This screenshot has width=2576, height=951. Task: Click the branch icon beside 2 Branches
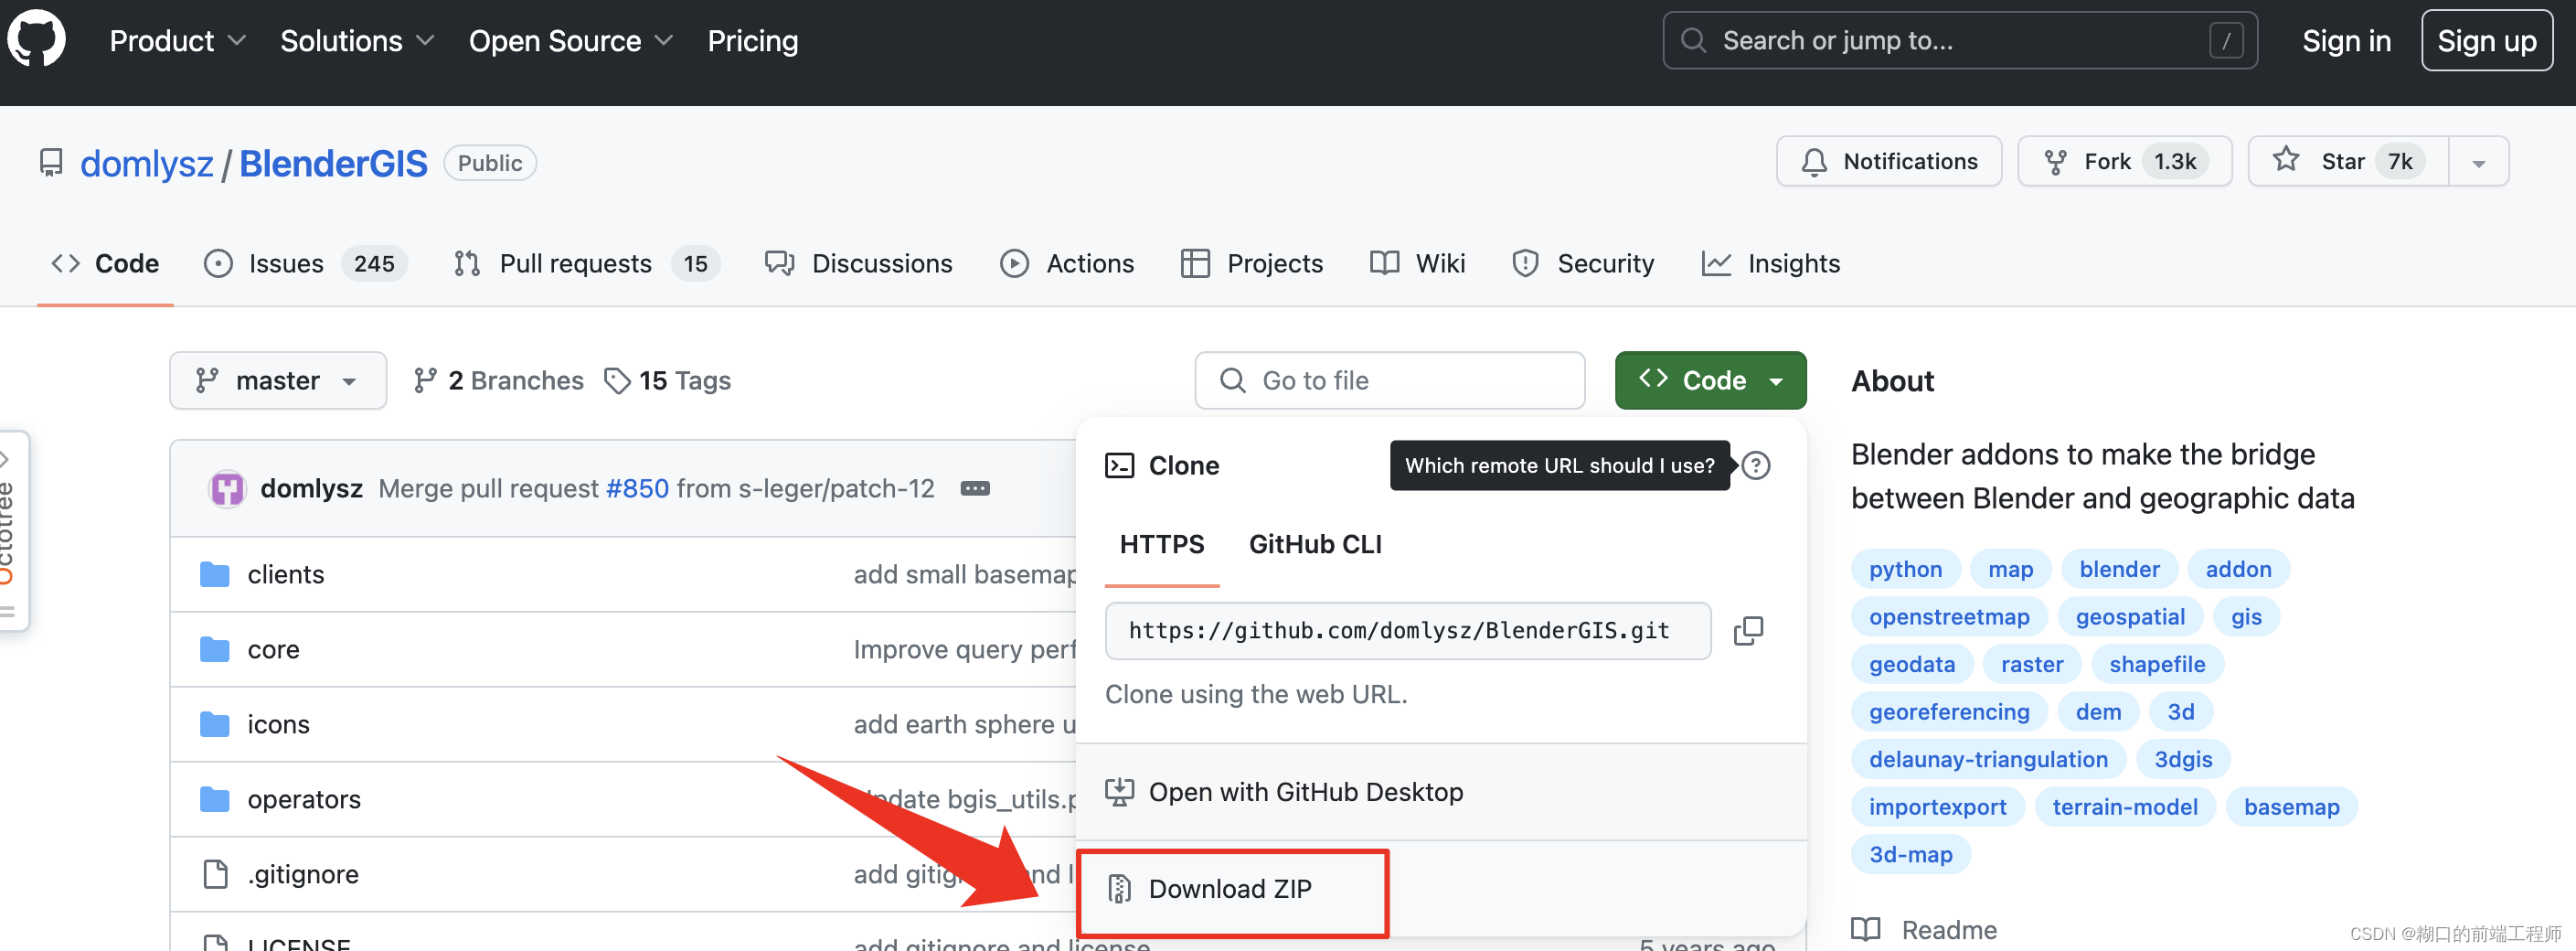point(425,381)
